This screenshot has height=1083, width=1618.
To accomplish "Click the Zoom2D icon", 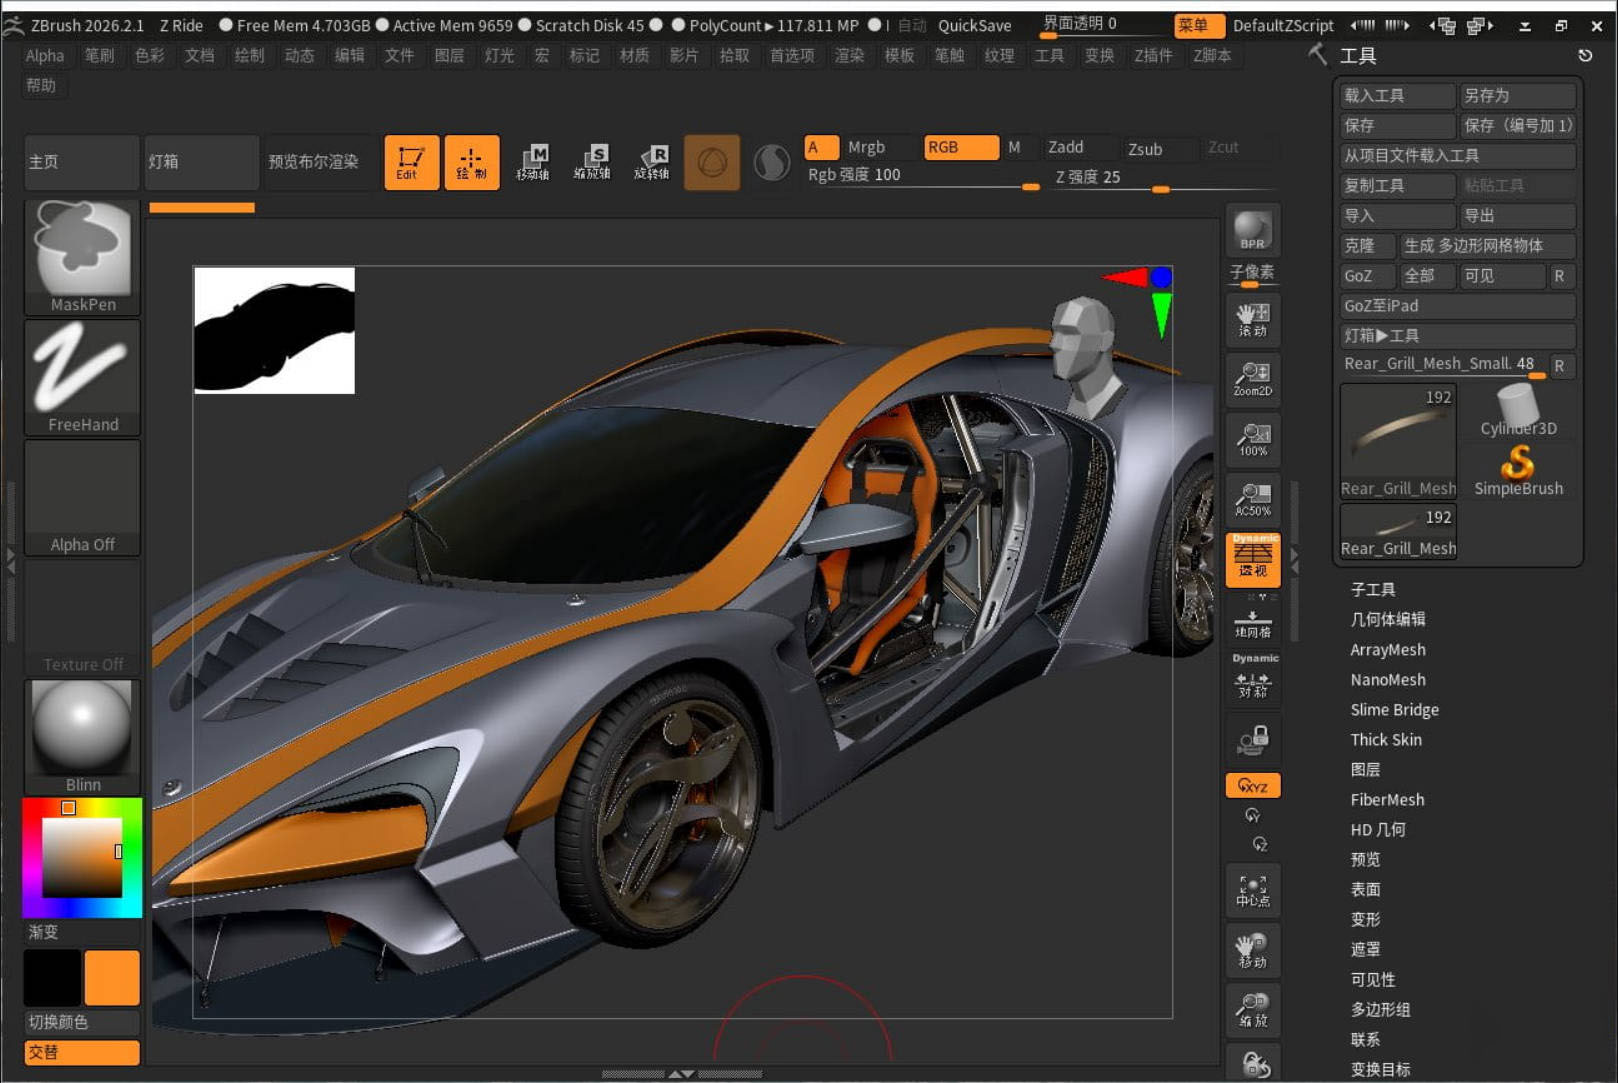I will tap(1252, 379).
